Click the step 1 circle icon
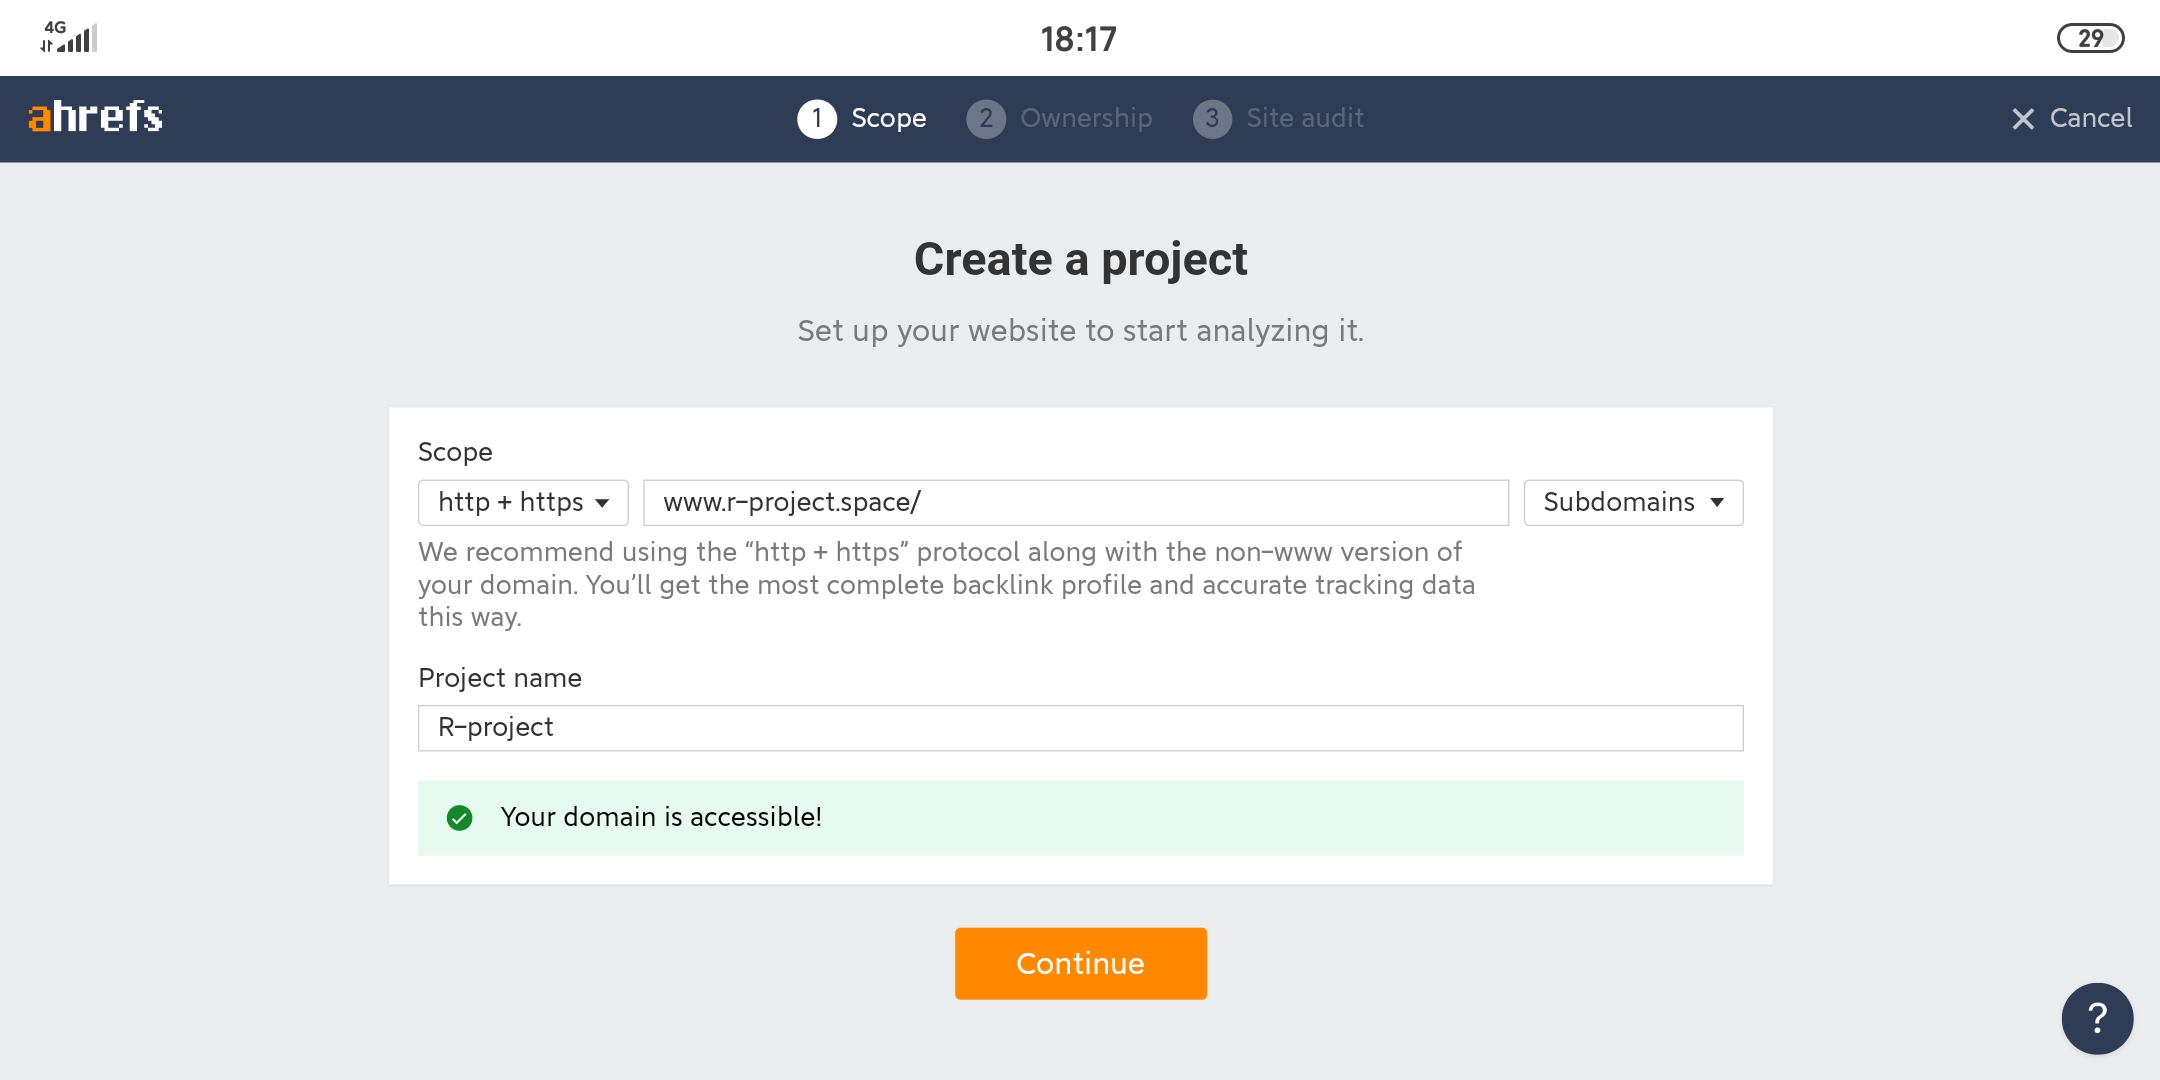 coord(816,119)
